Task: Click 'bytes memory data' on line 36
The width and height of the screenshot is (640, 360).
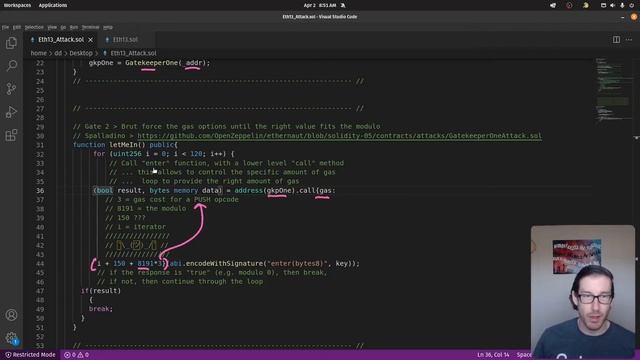Action: pos(185,191)
